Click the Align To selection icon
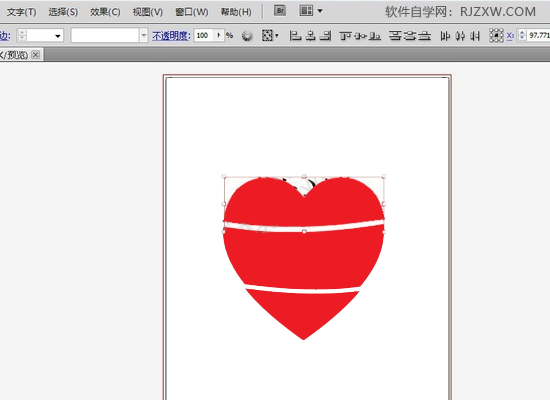Screen dimensions: 550x400 [x=267, y=35]
